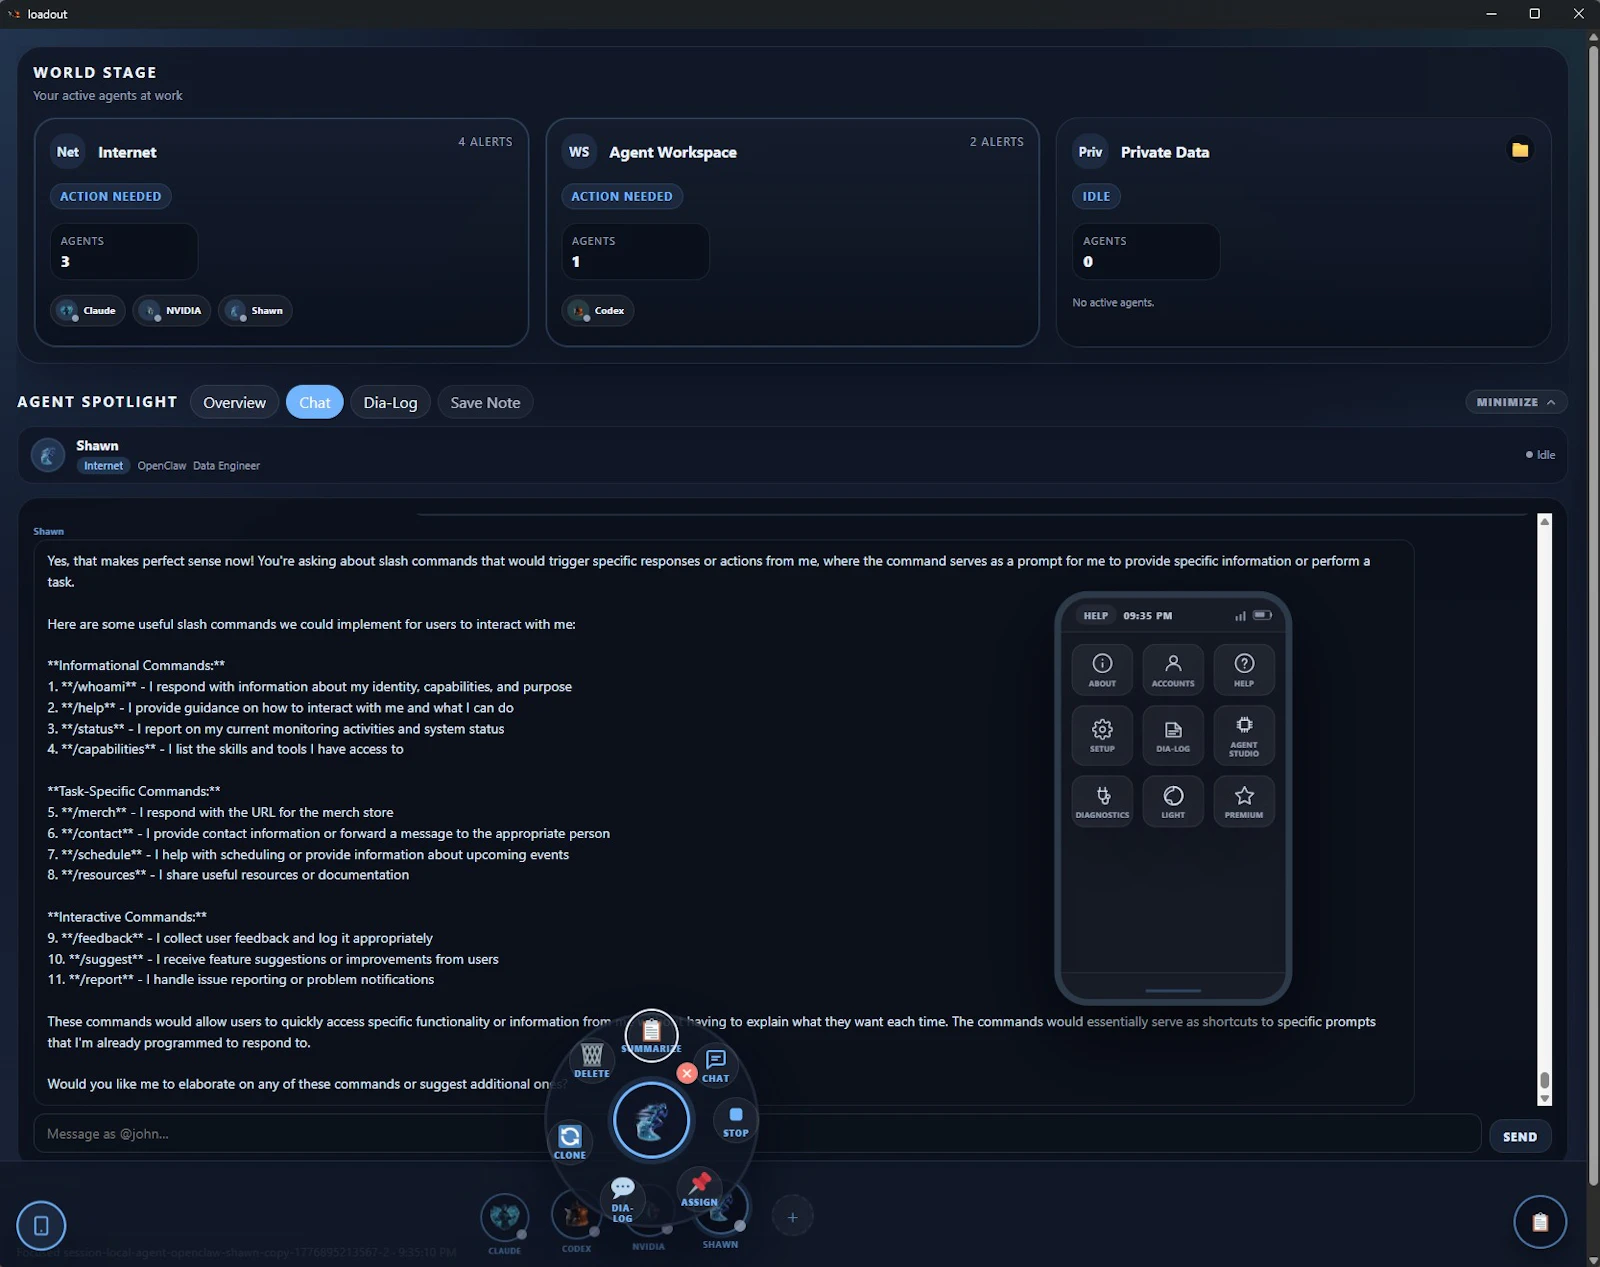Click the phone panel home bar handle

tap(1173, 990)
